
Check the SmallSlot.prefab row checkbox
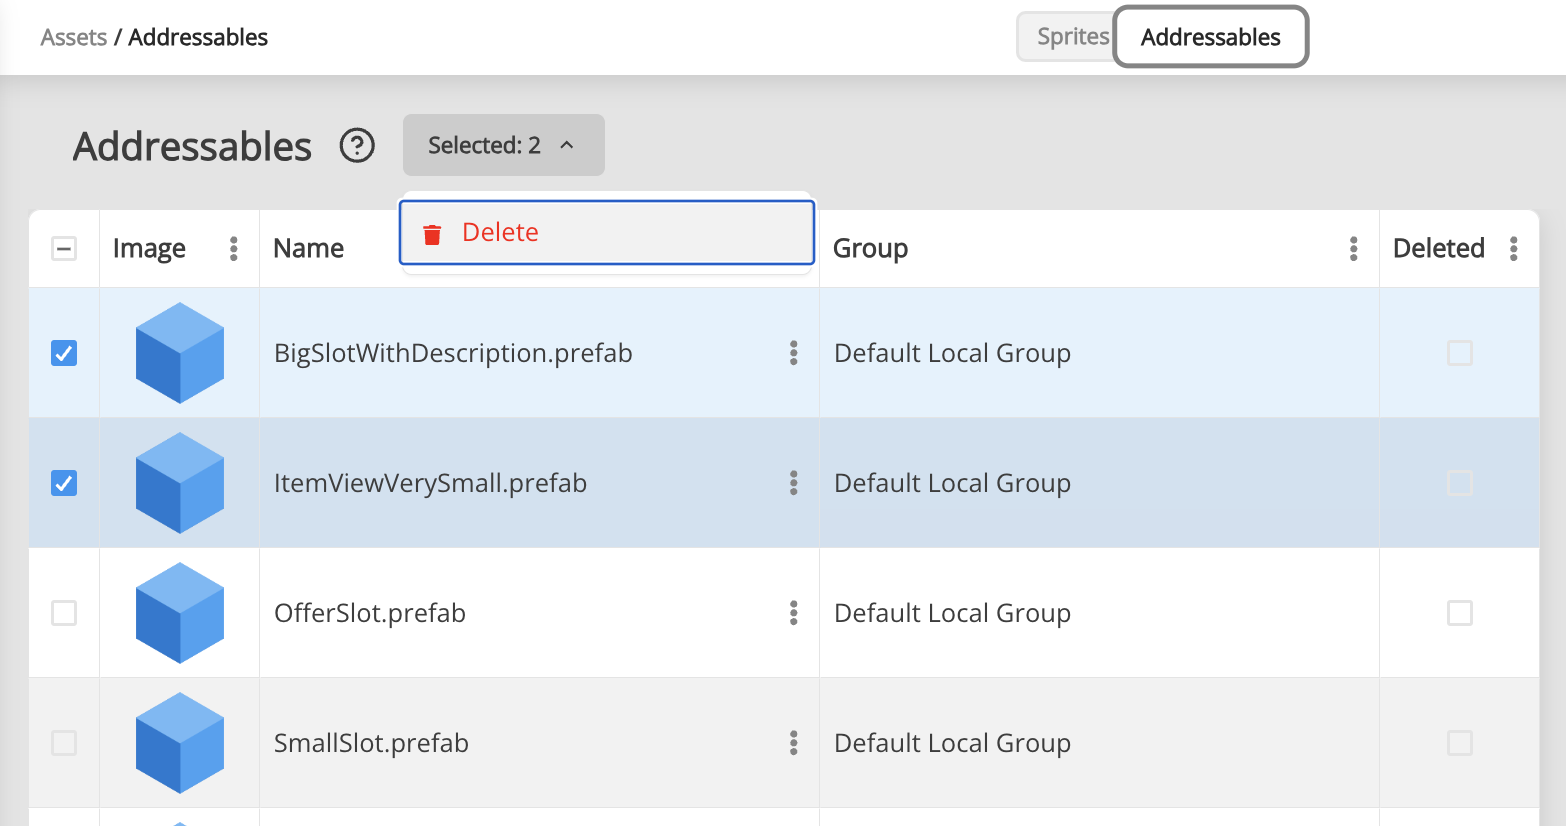click(64, 743)
